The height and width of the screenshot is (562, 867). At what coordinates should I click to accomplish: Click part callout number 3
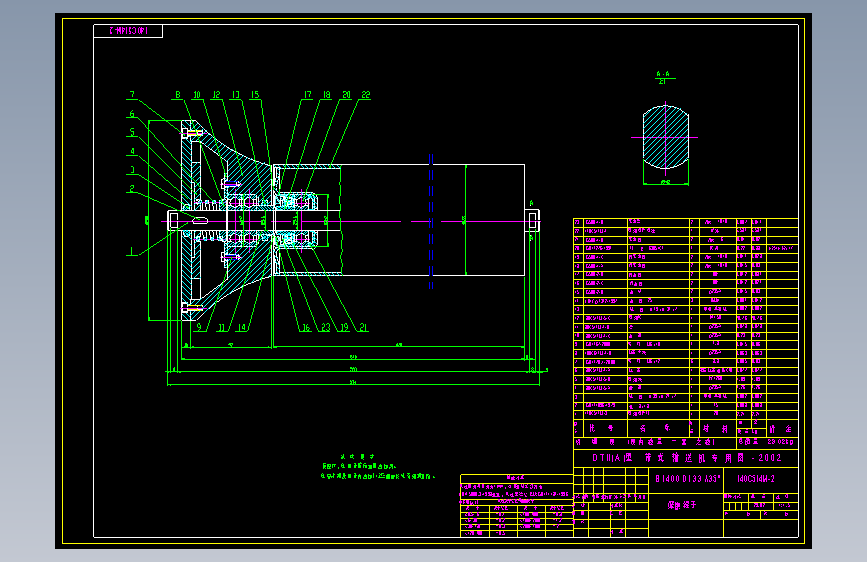[x=132, y=170]
